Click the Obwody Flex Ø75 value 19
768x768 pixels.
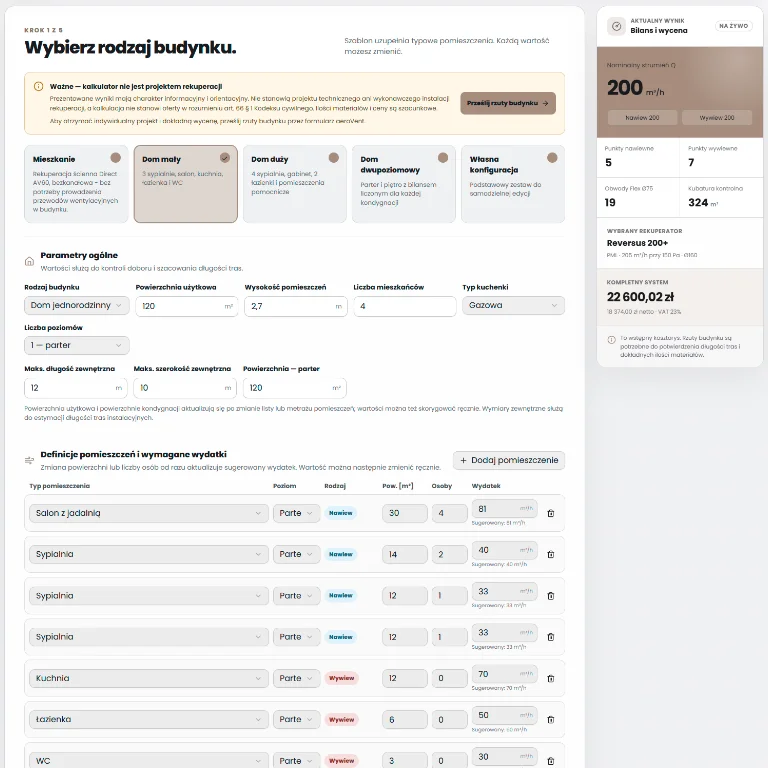pyautogui.click(x=610, y=203)
